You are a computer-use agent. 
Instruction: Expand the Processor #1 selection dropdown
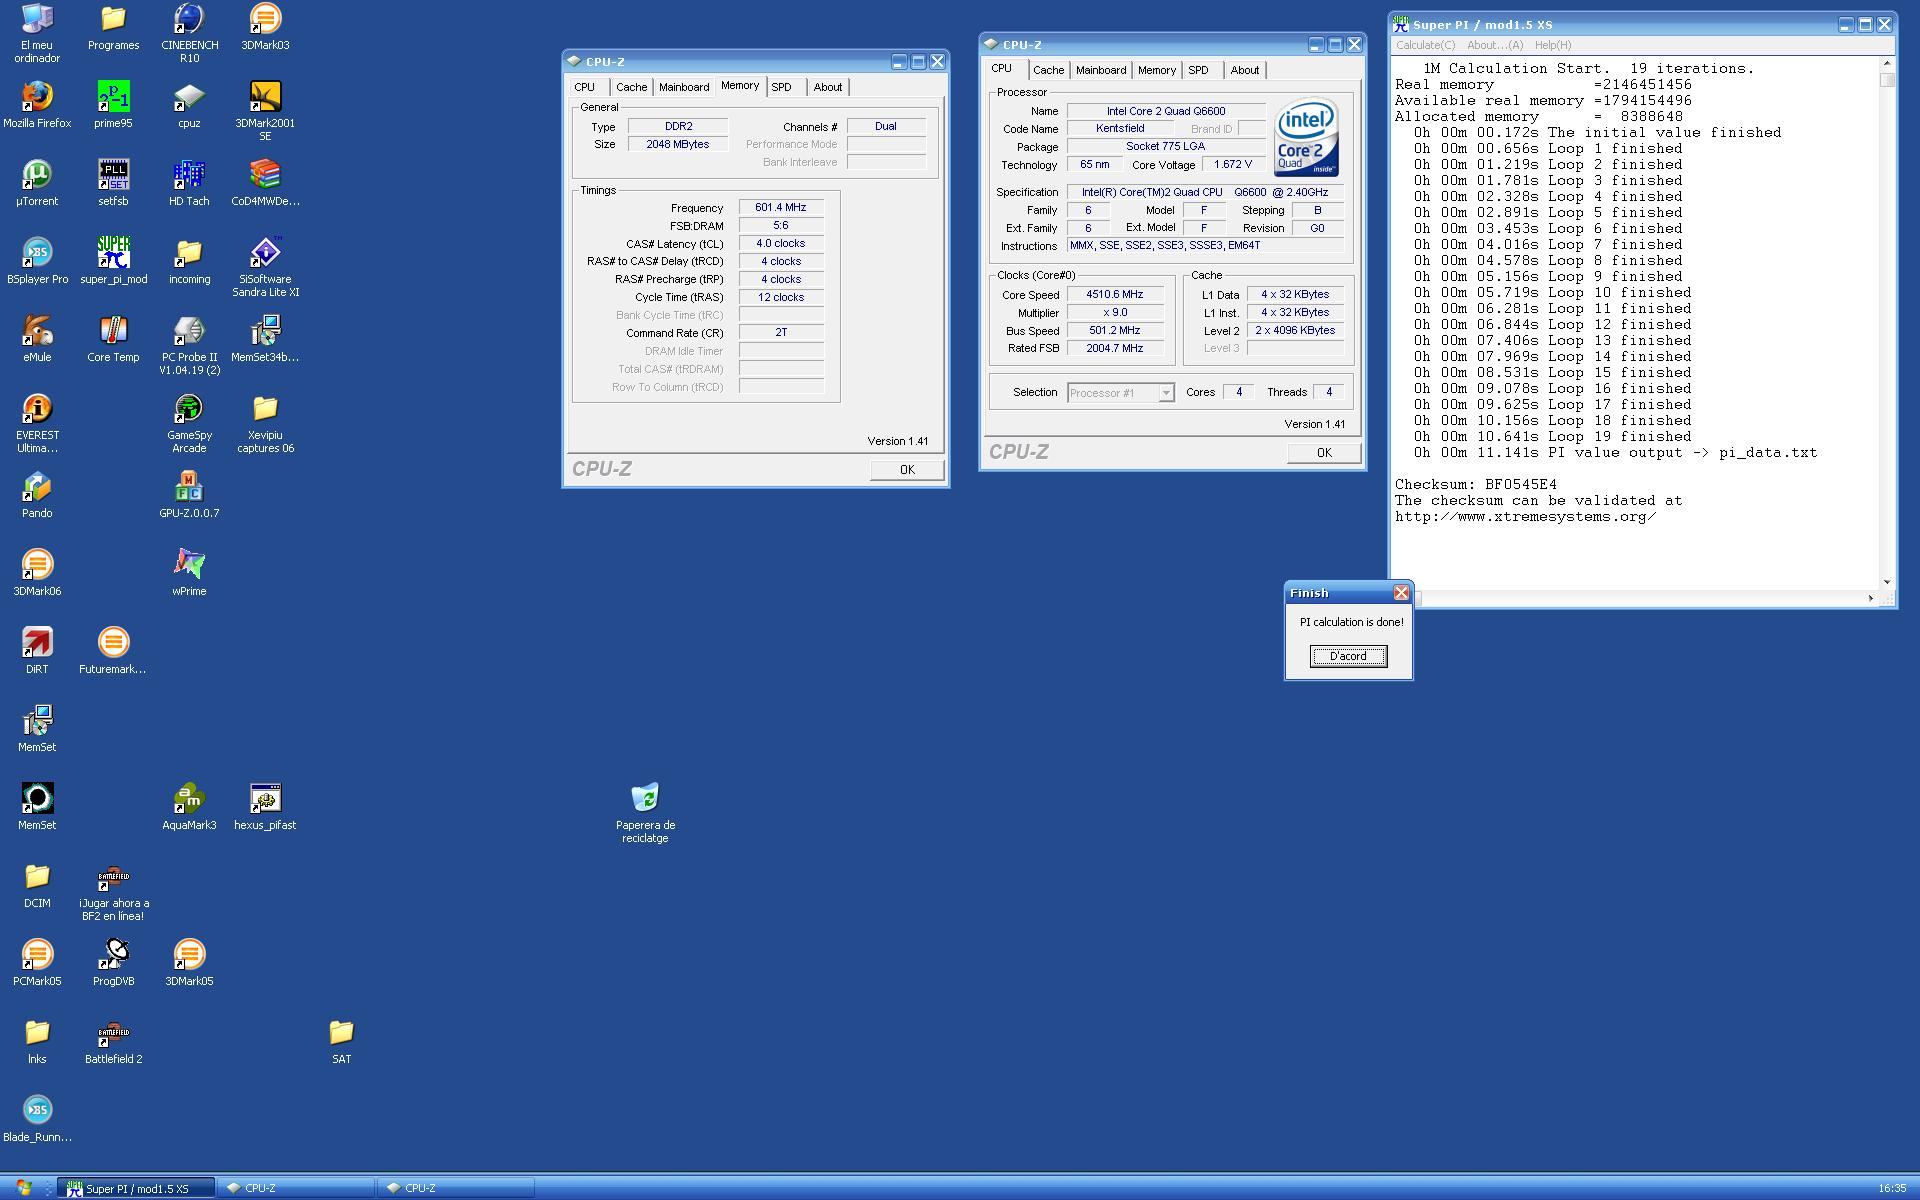coord(1165,393)
